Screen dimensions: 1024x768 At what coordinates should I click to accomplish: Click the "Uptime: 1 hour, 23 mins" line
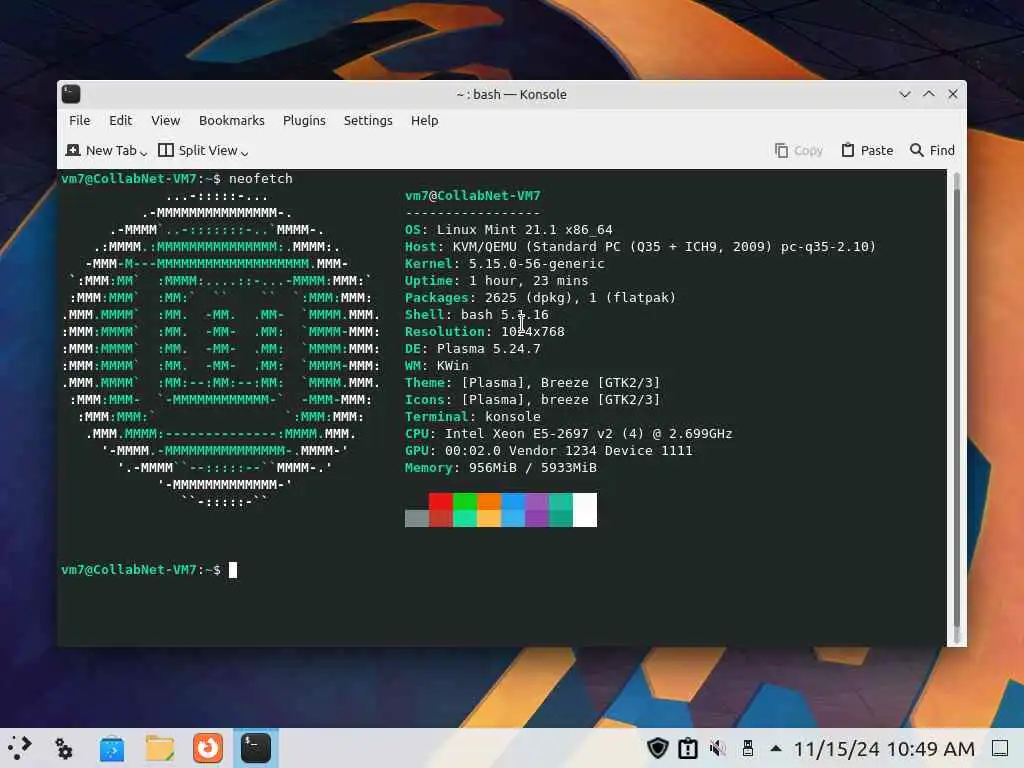[x=496, y=281]
